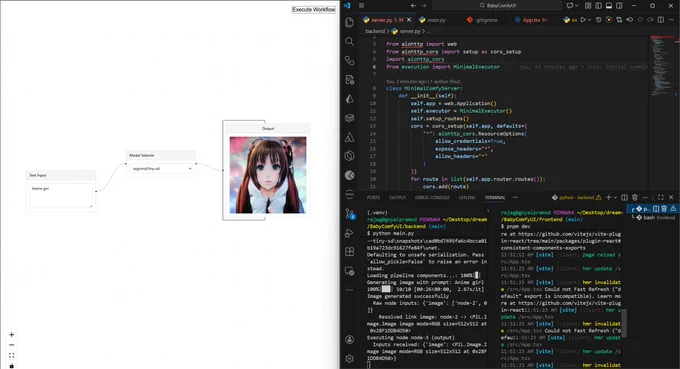Zoom out the workflow canvas

coord(12,345)
